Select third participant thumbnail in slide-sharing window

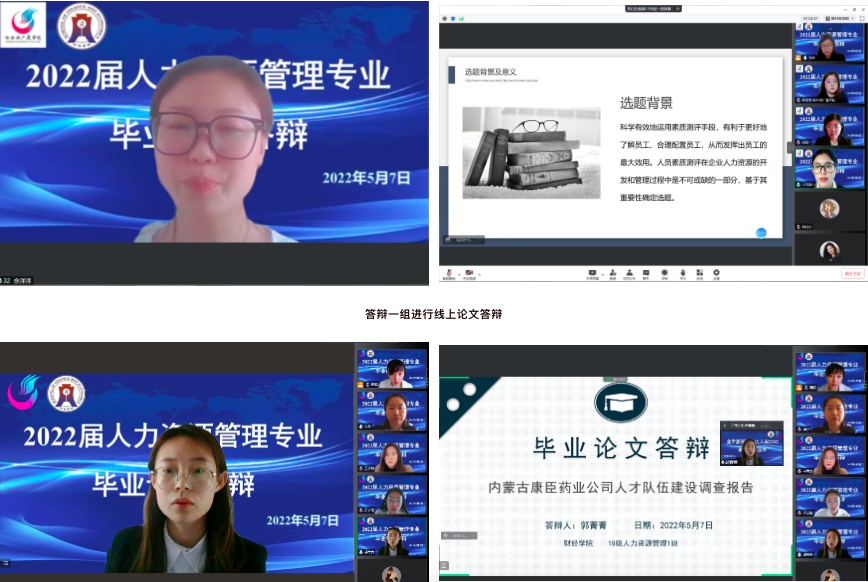point(829,126)
